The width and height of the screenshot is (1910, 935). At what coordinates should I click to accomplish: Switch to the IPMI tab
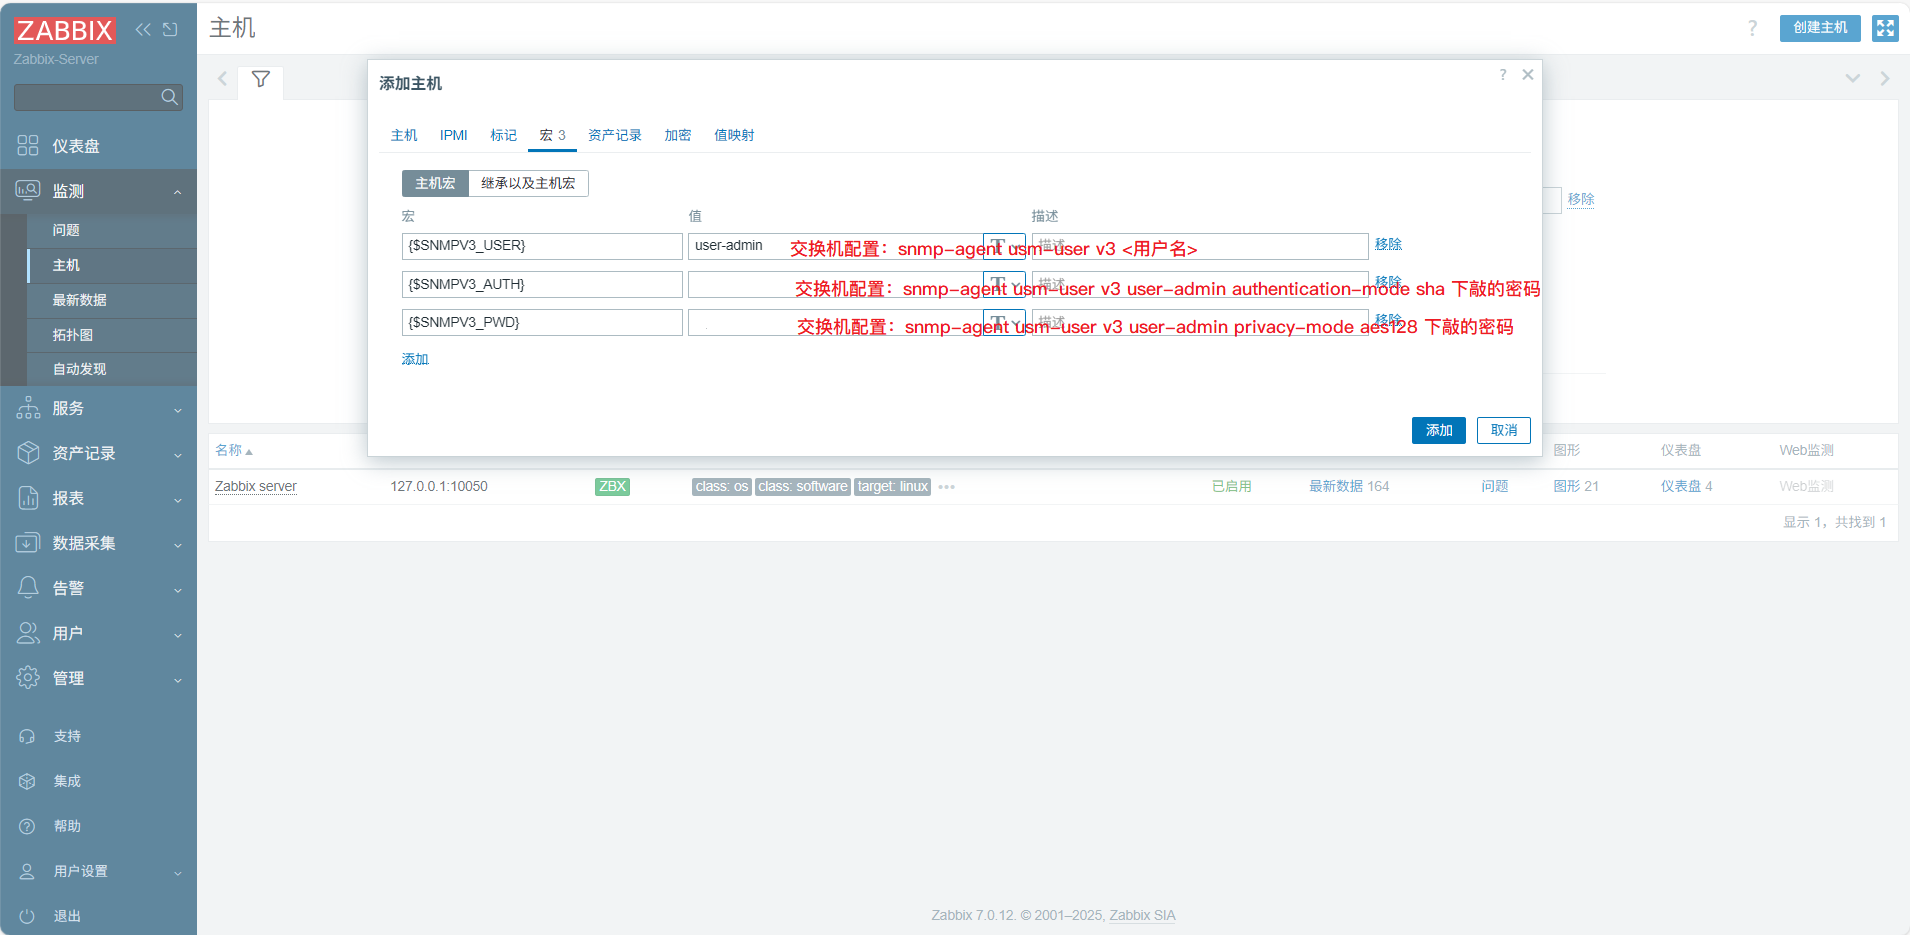coord(454,135)
